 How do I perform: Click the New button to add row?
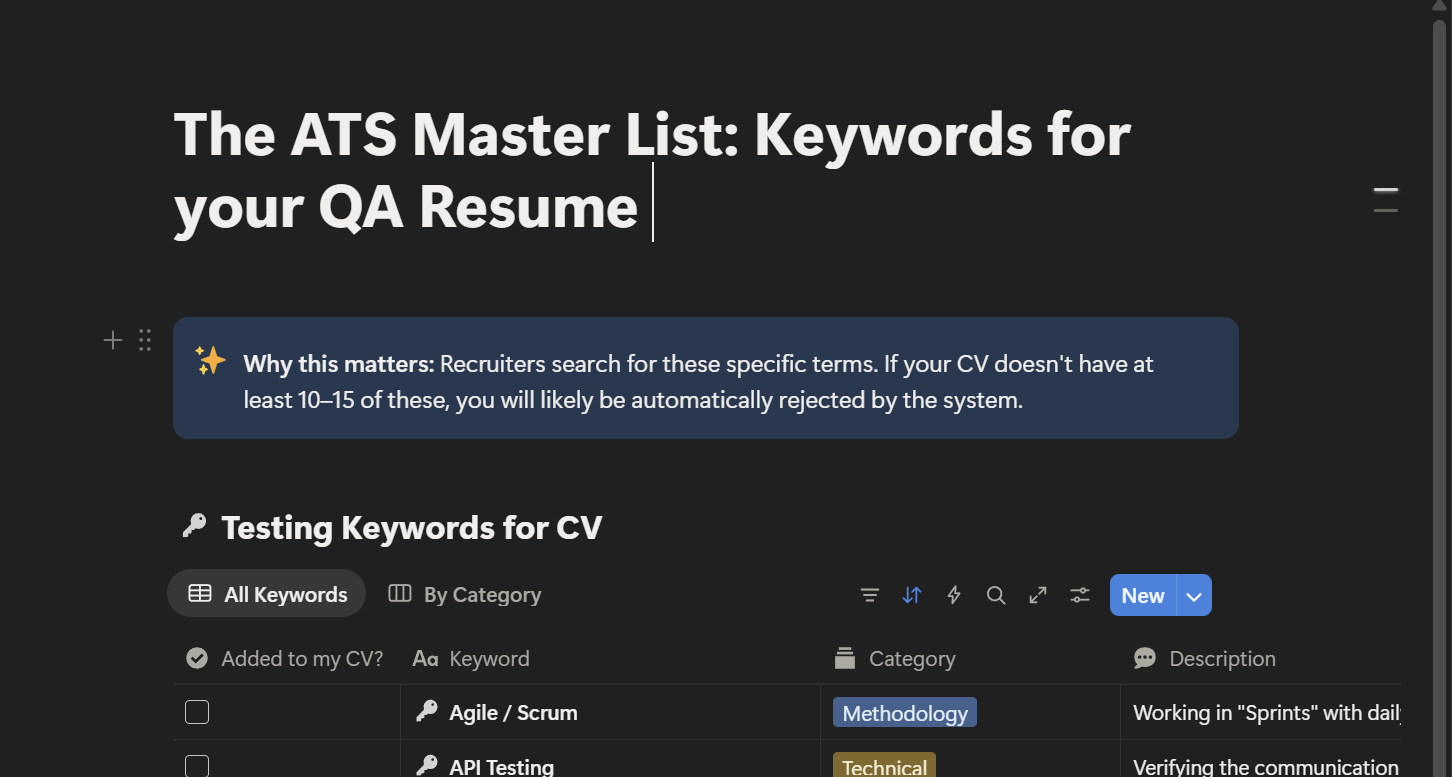[x=1142, y=596]
